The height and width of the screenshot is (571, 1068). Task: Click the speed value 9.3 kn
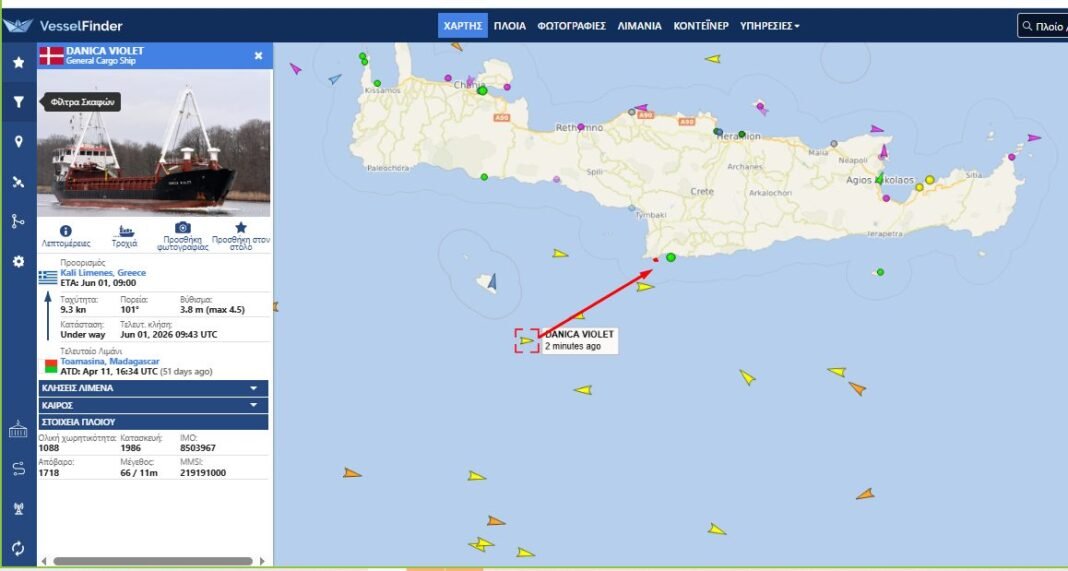(x=73, y=310)
